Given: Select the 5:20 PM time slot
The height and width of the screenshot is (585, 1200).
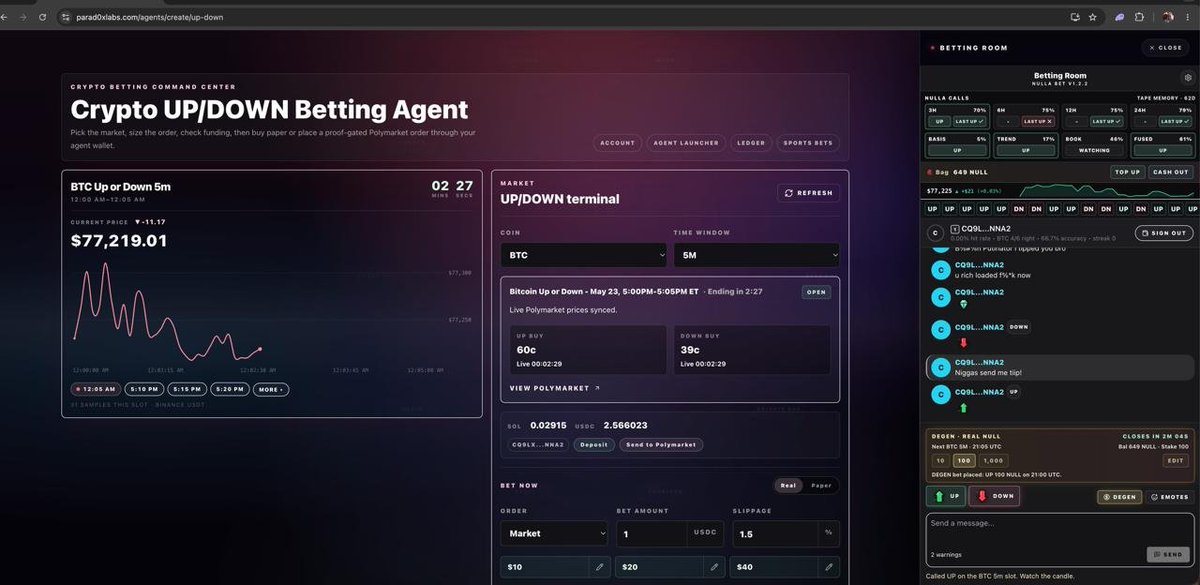Looking at the screenshot, I should [x=229, y=389].
